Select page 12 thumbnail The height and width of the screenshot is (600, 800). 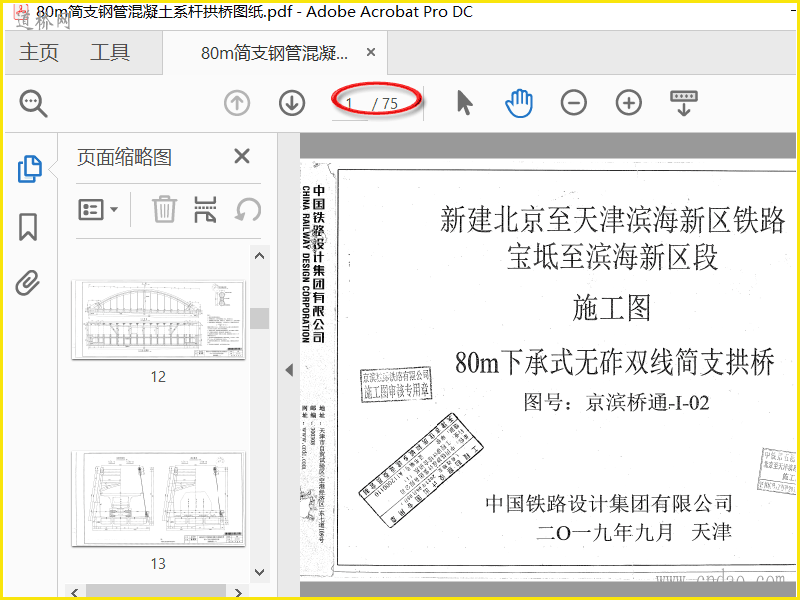(x=158, y=320)
